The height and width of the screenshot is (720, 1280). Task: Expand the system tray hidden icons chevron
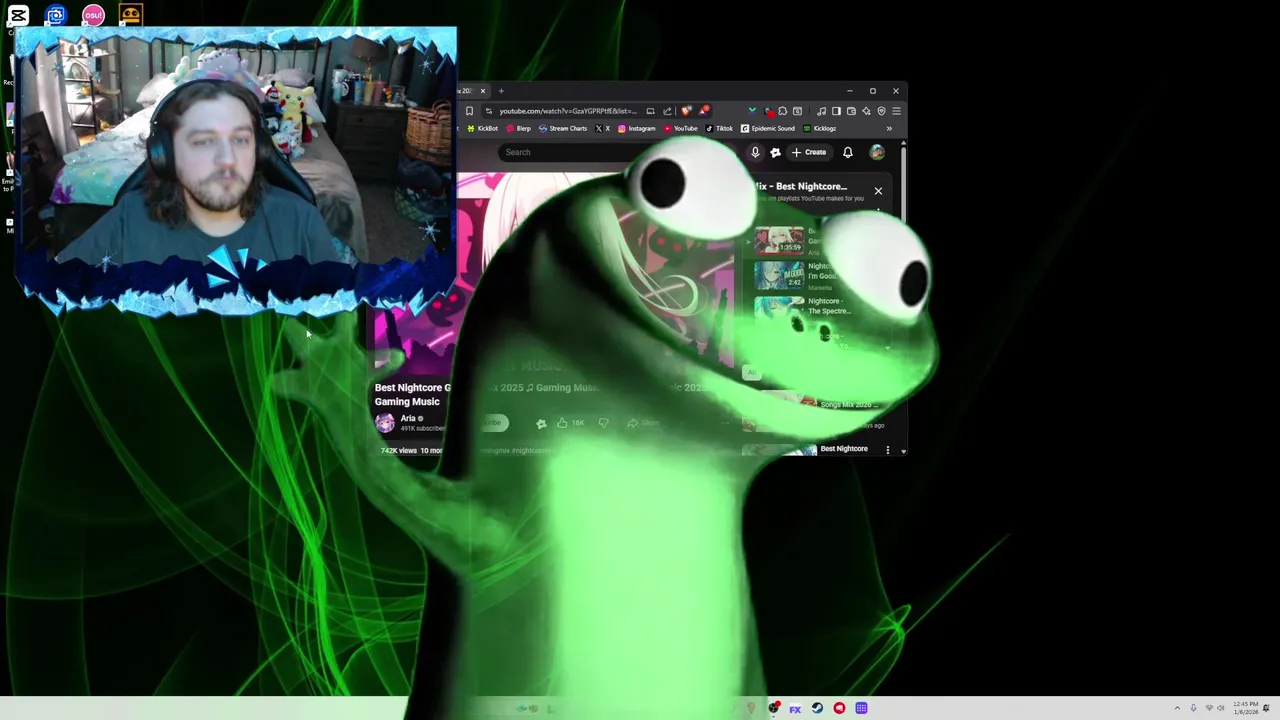click(x=1177, y=708)
